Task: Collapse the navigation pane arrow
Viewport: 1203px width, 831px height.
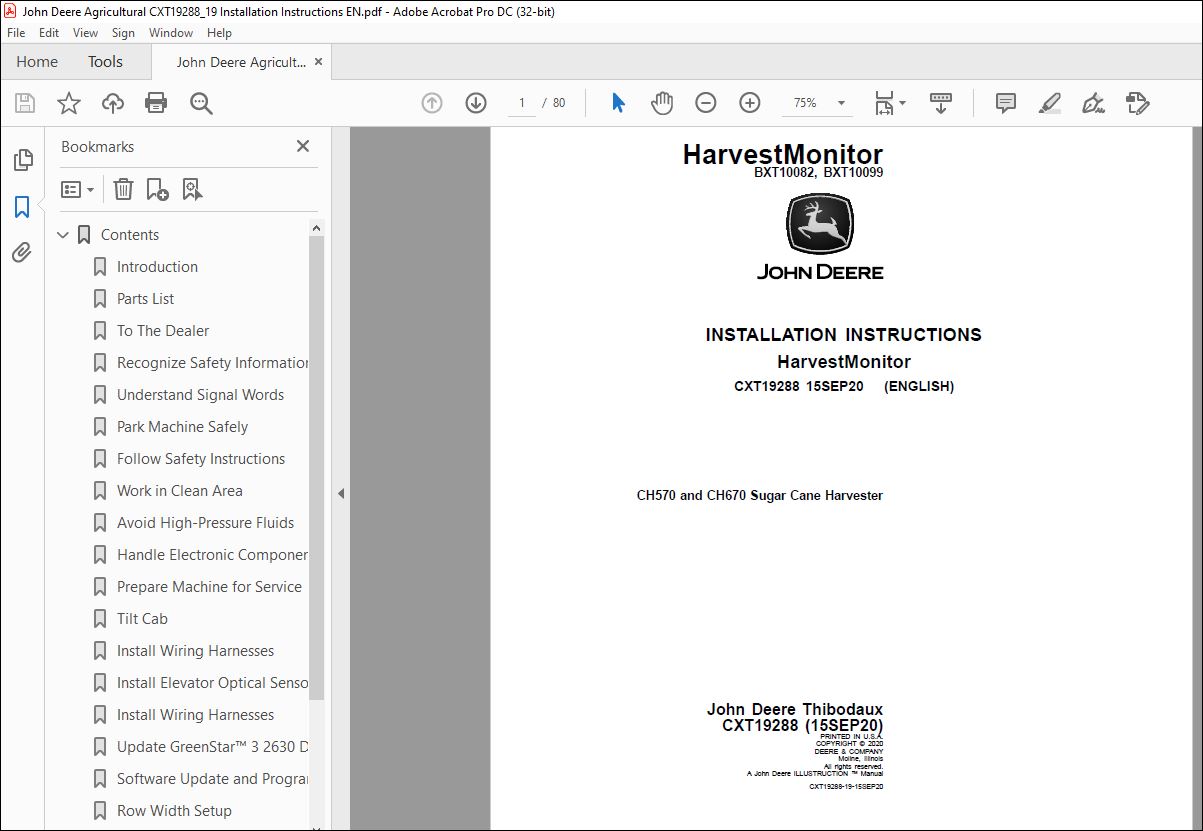Action: tap(340, 493)
